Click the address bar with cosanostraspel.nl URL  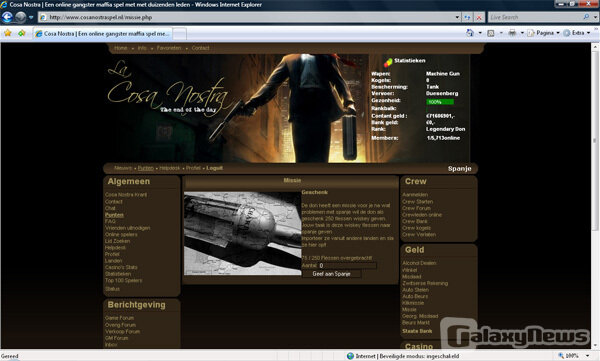click(x=246, y=17)
